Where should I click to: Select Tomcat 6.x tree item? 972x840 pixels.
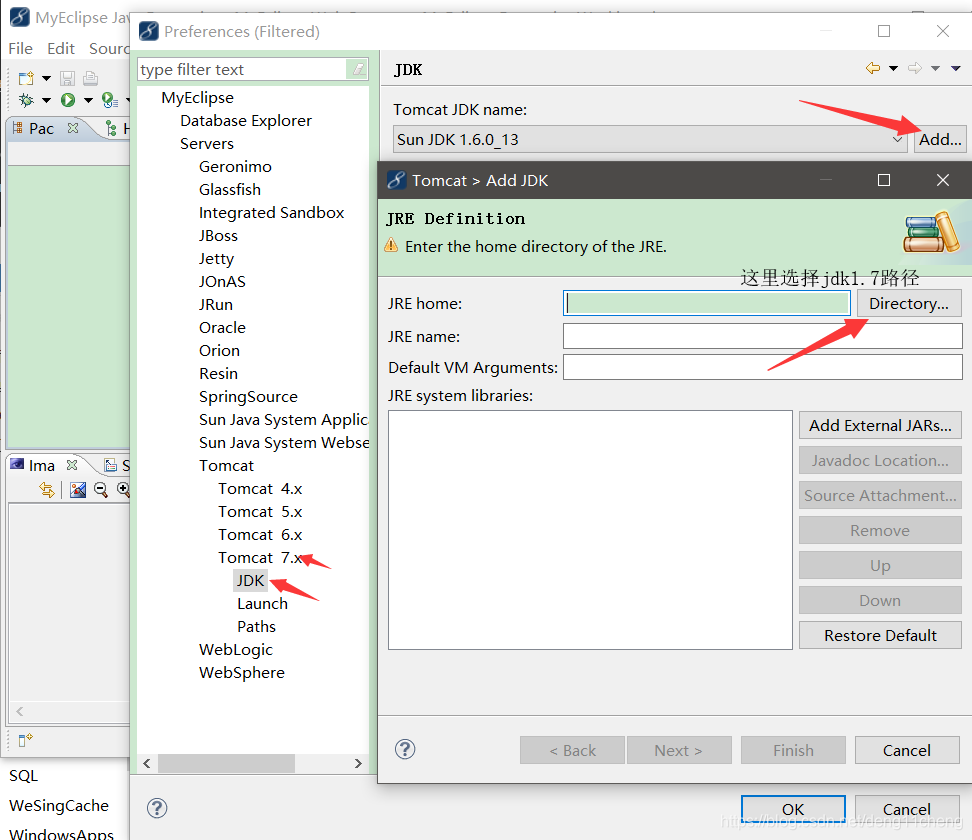pyautogui.click(x=260, y=535)
